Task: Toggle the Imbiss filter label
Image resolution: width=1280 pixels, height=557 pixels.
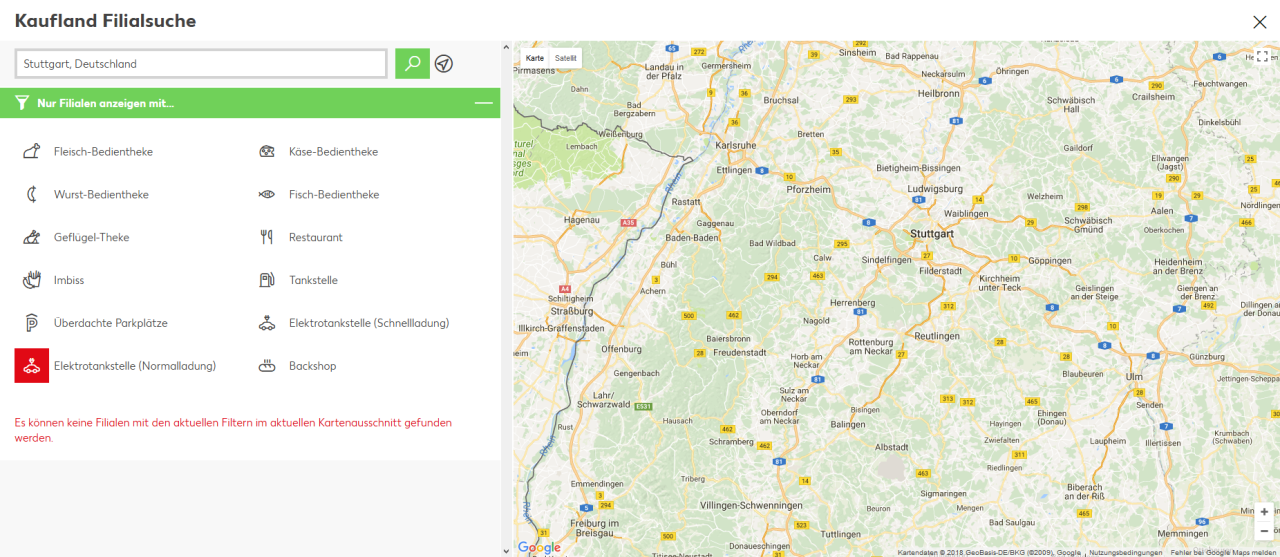Action: [69, 281]
